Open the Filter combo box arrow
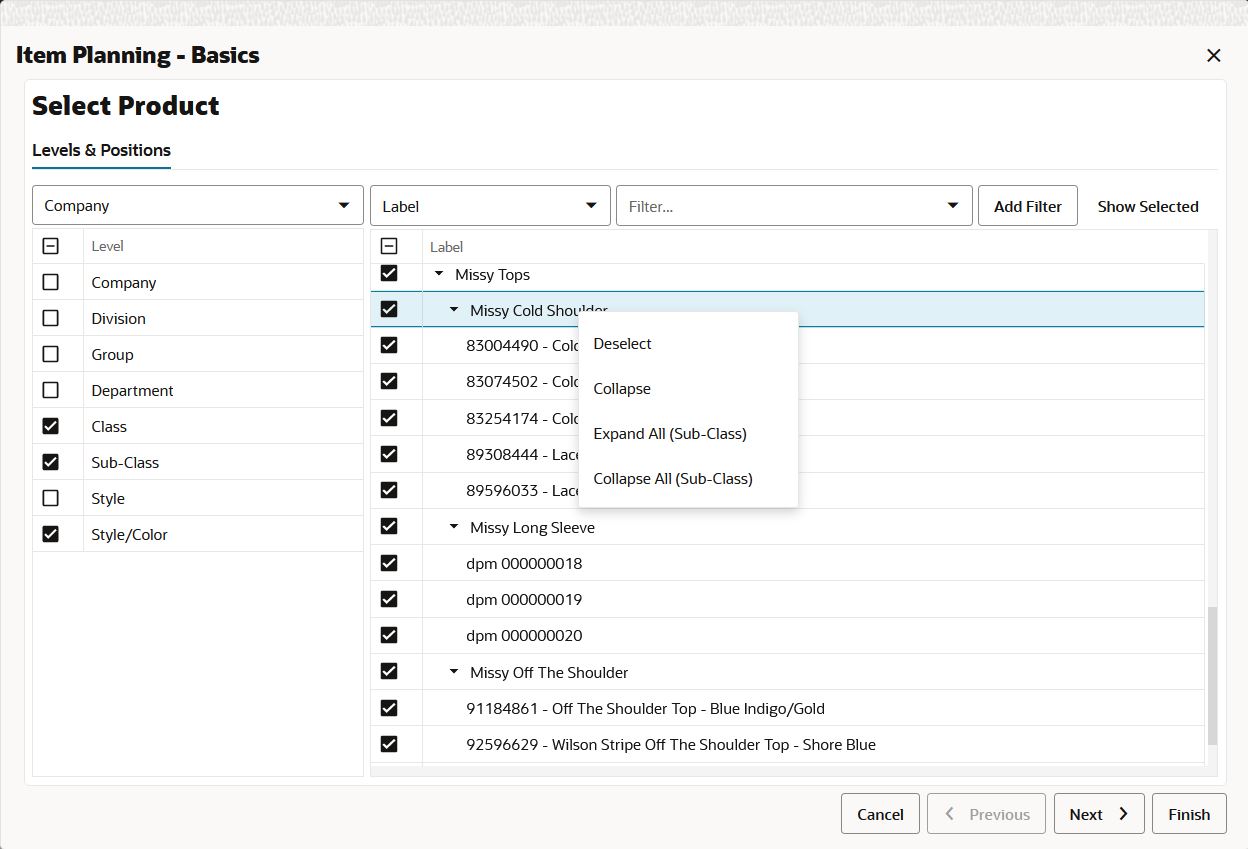The width and height of the screenshot is (1248, 849). pos(952,206)
